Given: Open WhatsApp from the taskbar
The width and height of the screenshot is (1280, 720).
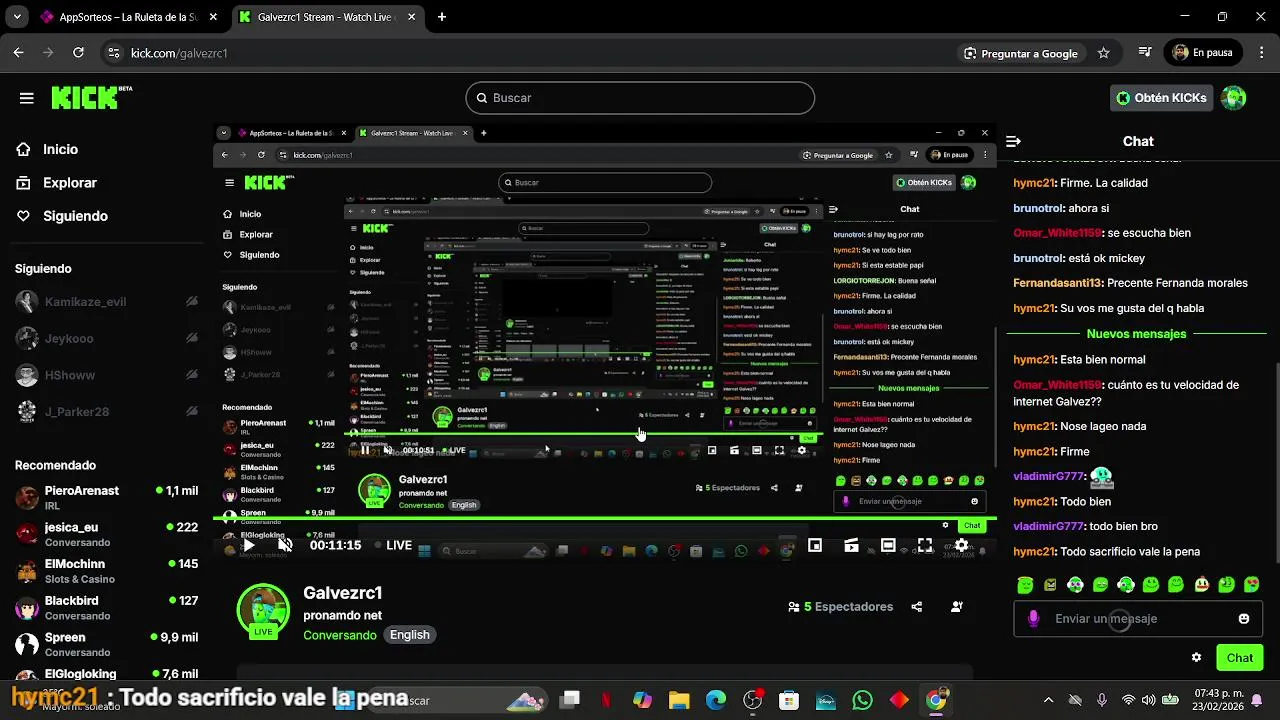Looking at the screenshot, I should coord(862,701).
